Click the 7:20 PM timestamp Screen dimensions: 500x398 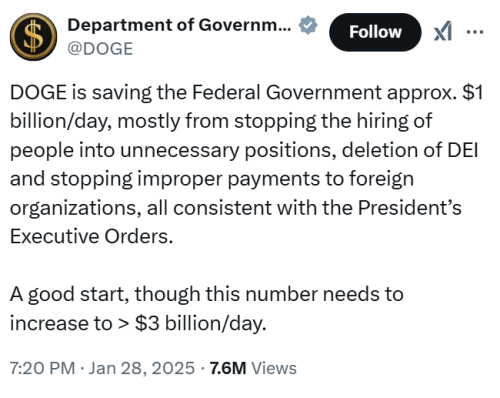click(42, 368)
